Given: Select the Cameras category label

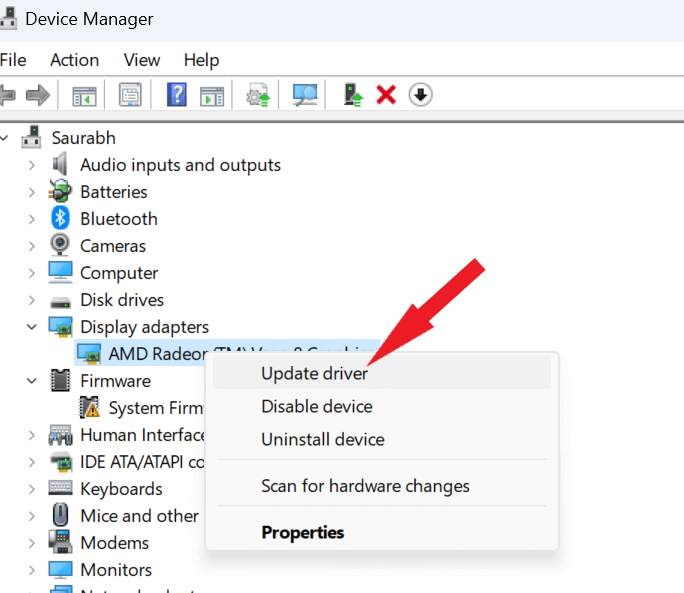Looking at the screenshot, I should (x=113, y=246).
